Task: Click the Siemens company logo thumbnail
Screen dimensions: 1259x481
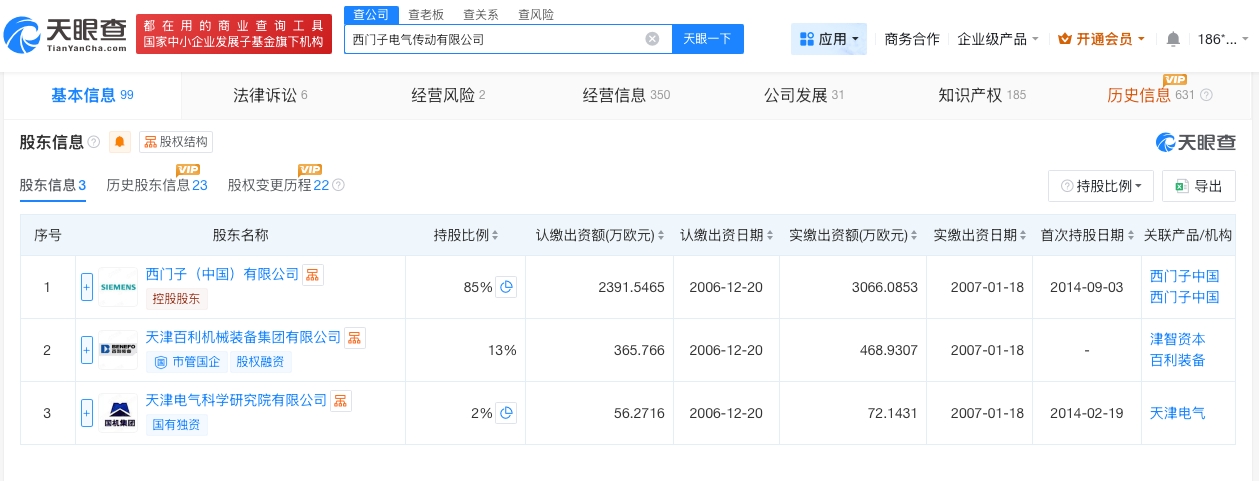Action: coord(118,287)
